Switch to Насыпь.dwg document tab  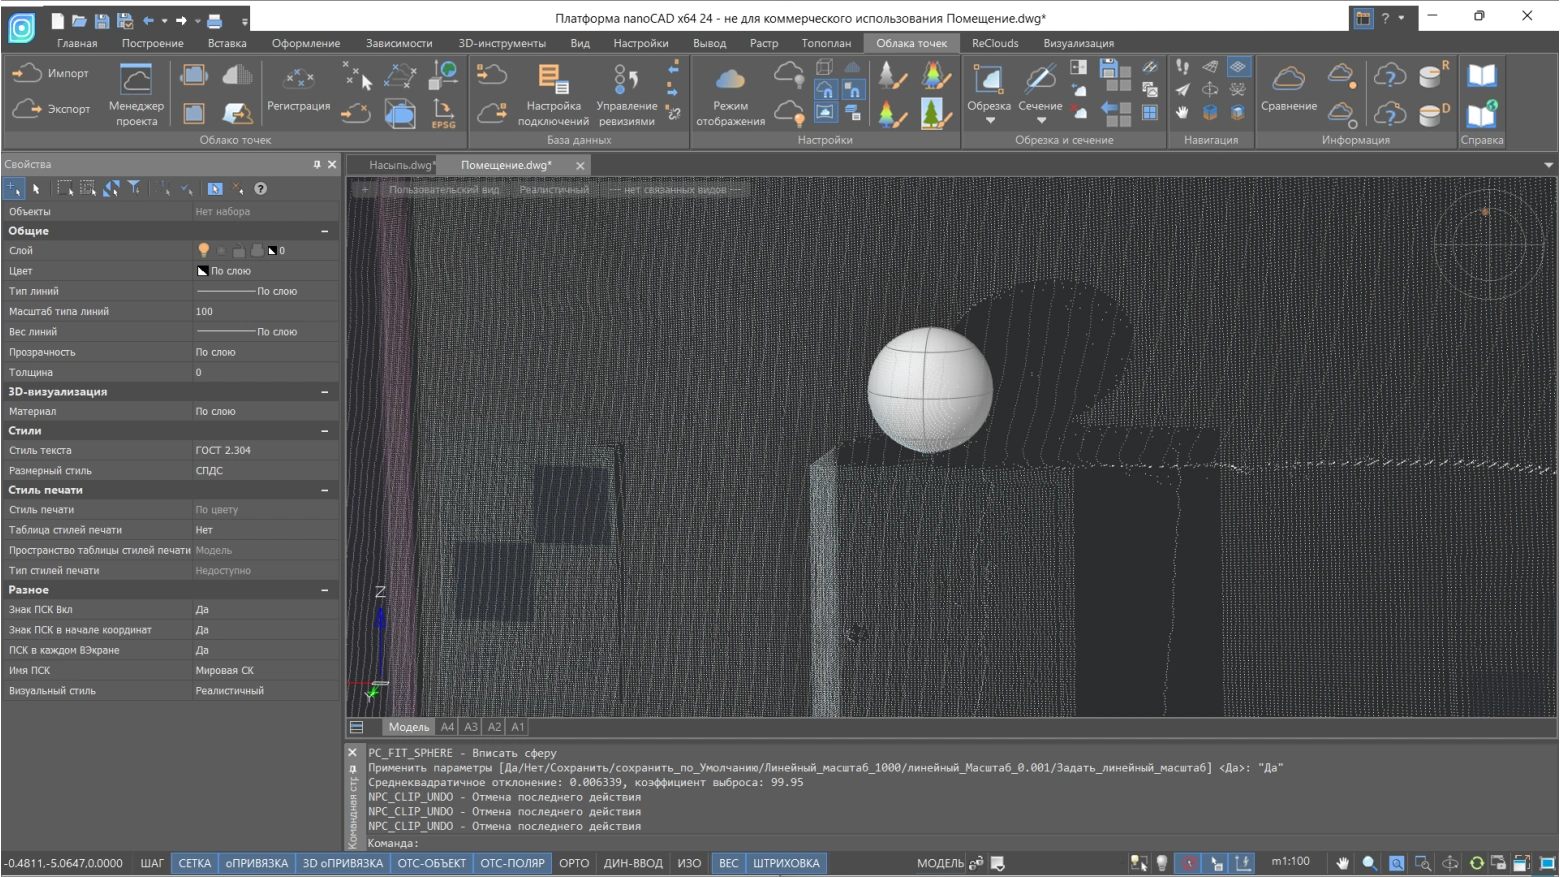point(399,165)
